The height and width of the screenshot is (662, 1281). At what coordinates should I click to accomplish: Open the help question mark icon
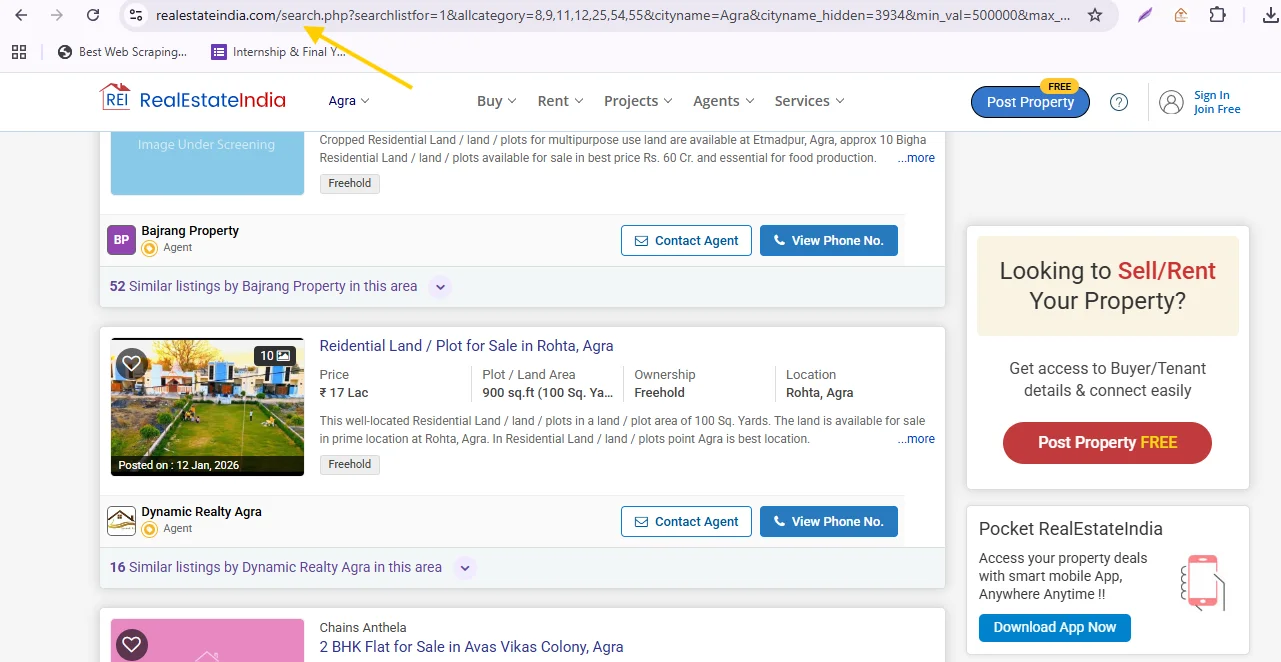[x=1118, y=101]
